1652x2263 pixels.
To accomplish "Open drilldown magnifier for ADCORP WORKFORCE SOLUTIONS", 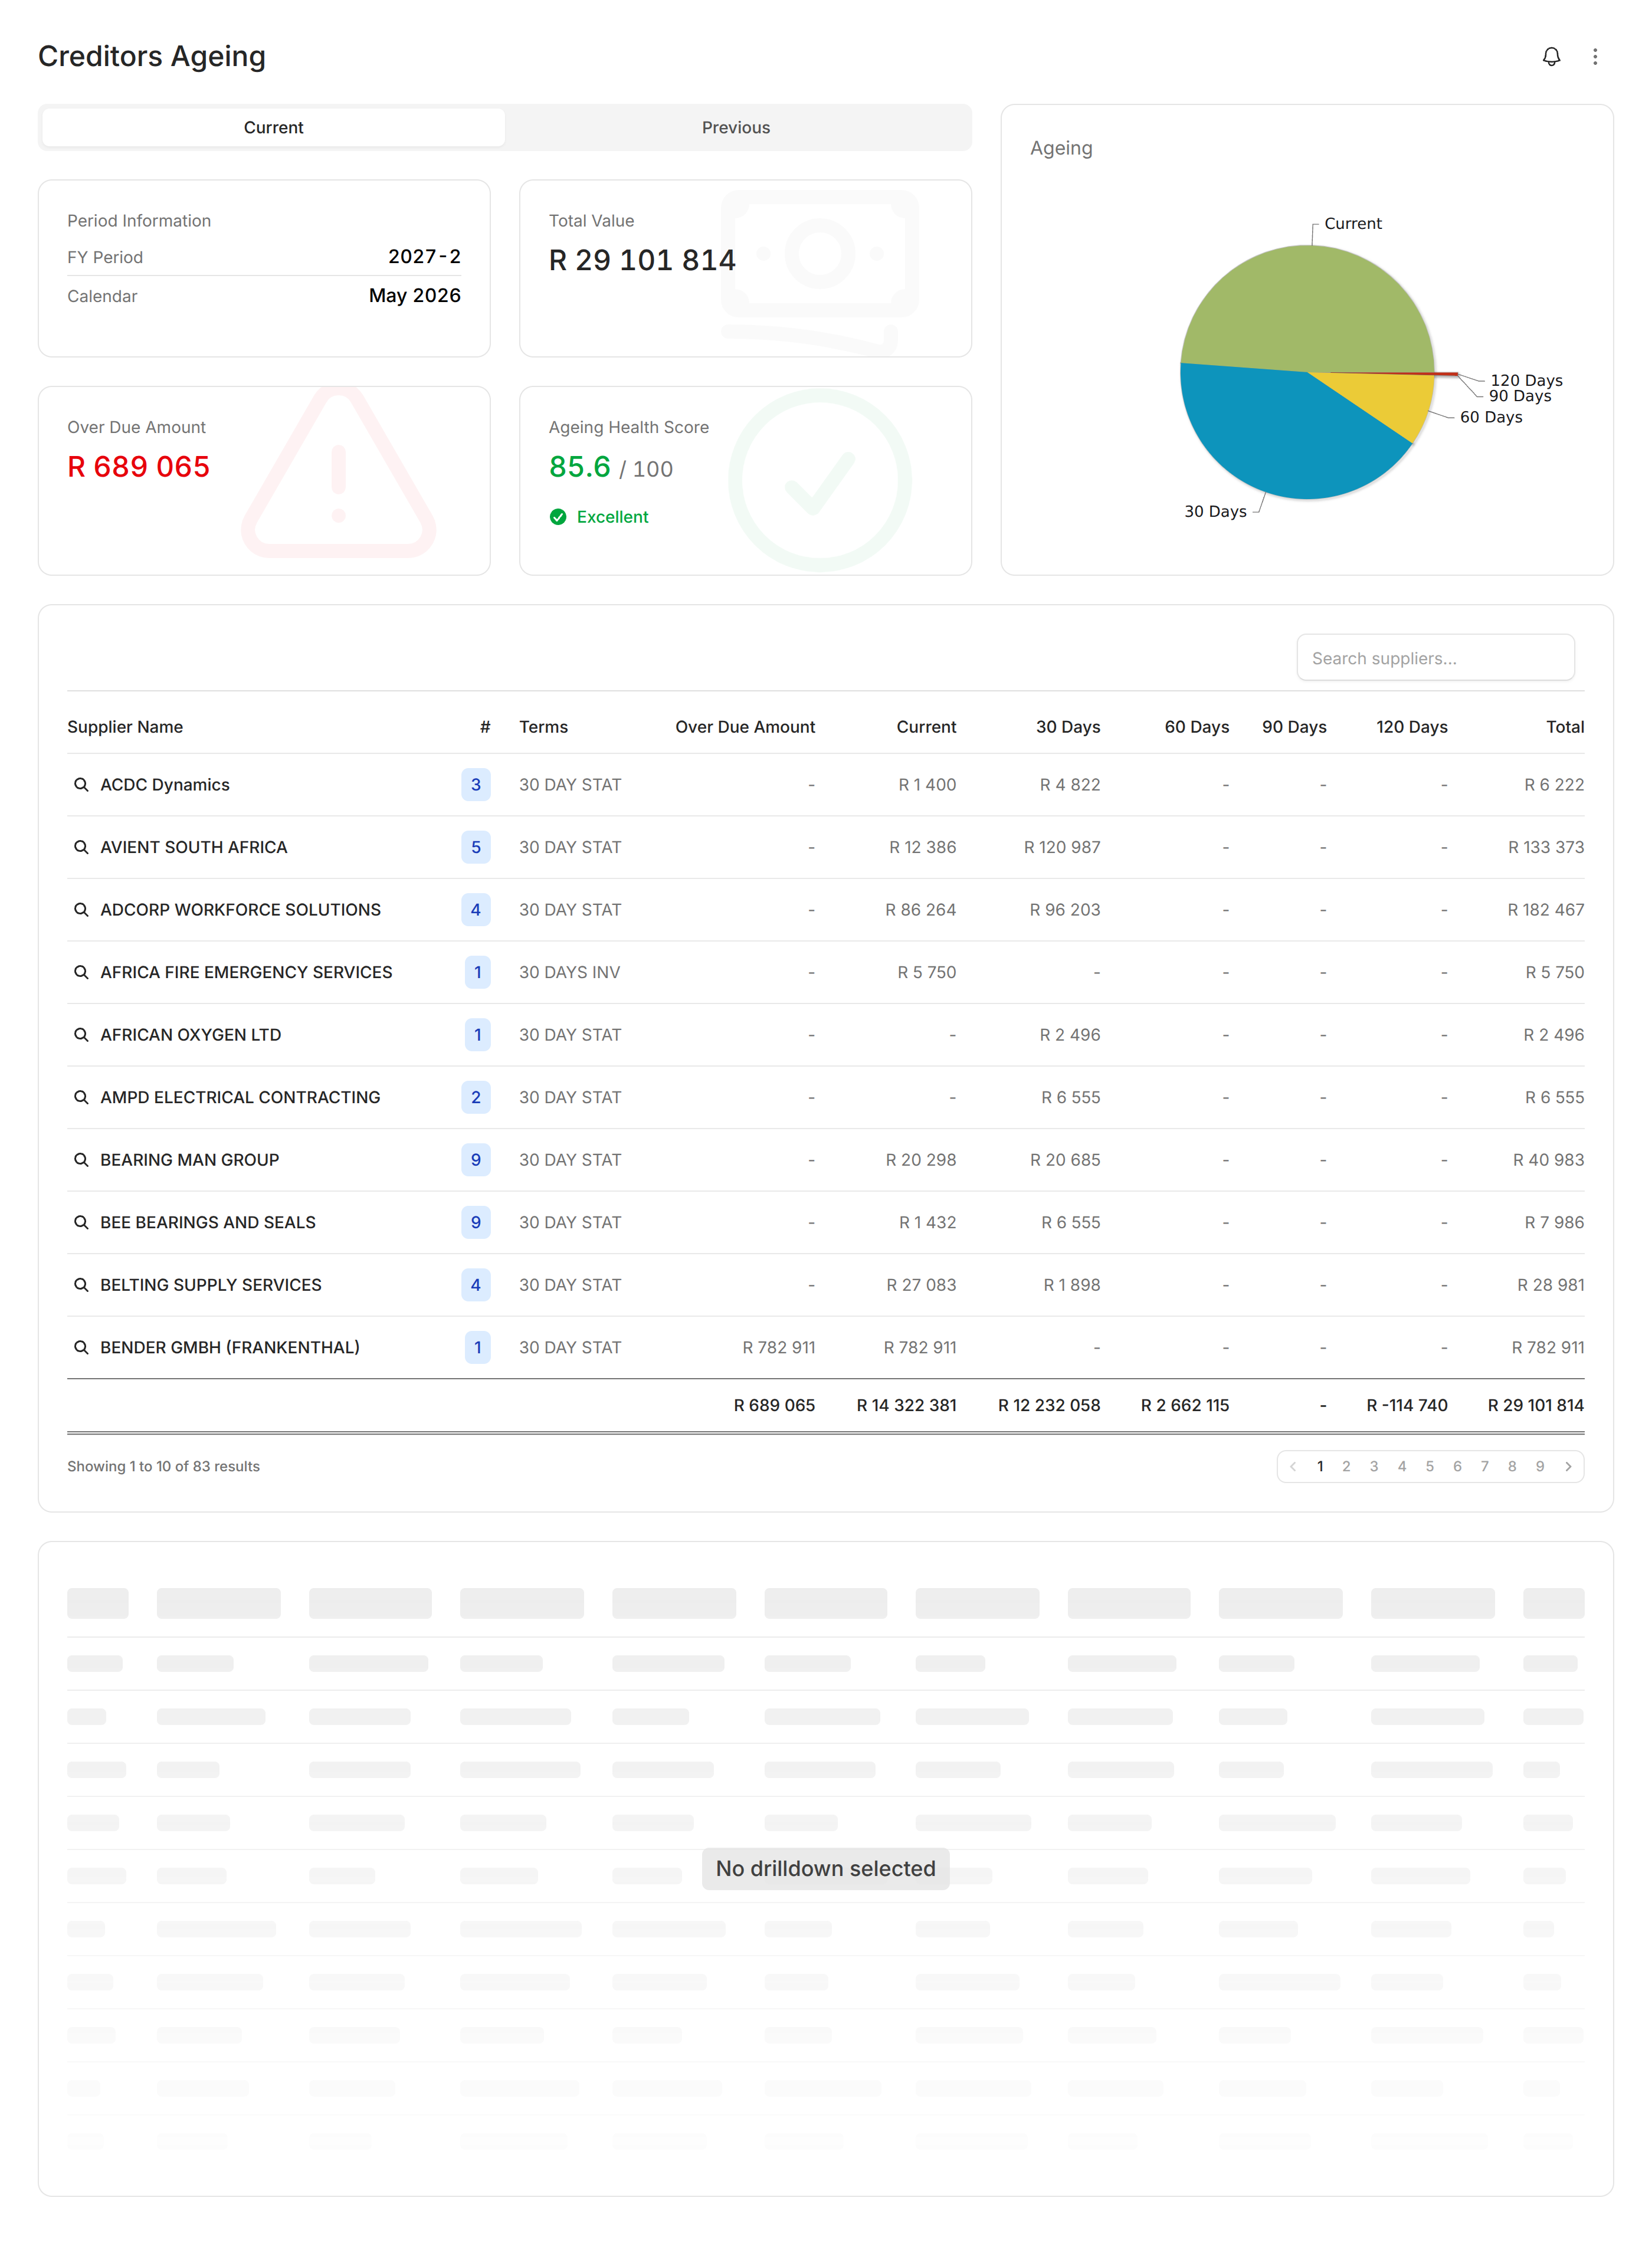I will click(81, 910).
